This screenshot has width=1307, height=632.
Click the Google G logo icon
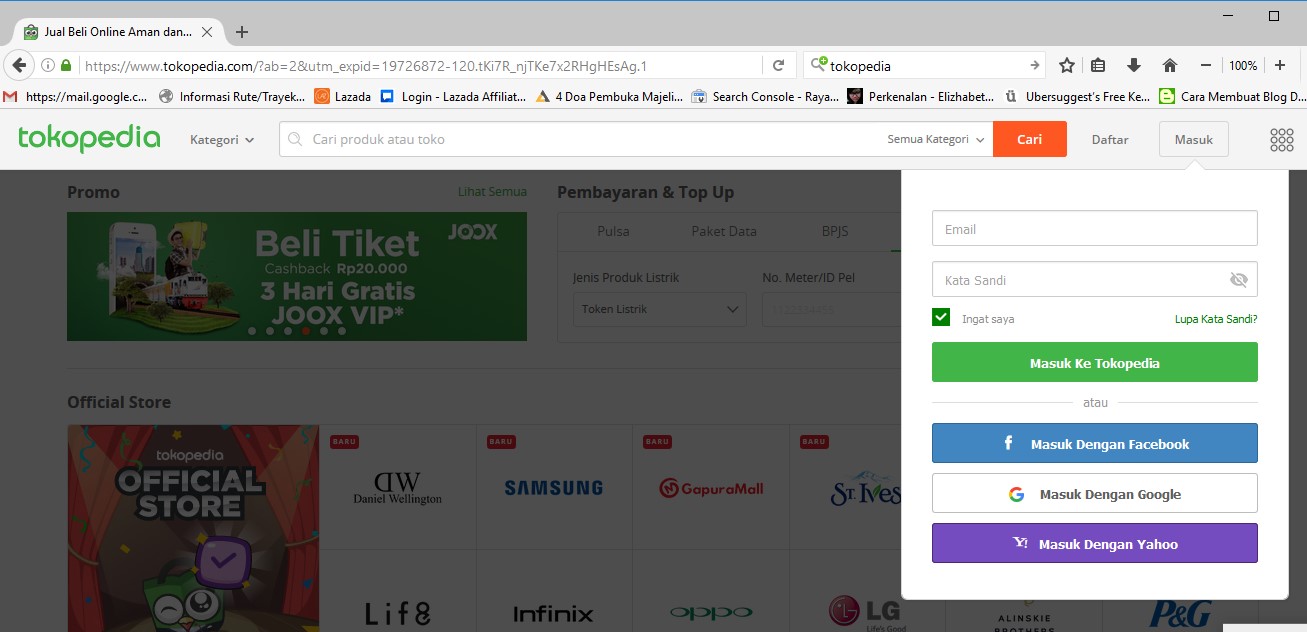(1016, 494)
